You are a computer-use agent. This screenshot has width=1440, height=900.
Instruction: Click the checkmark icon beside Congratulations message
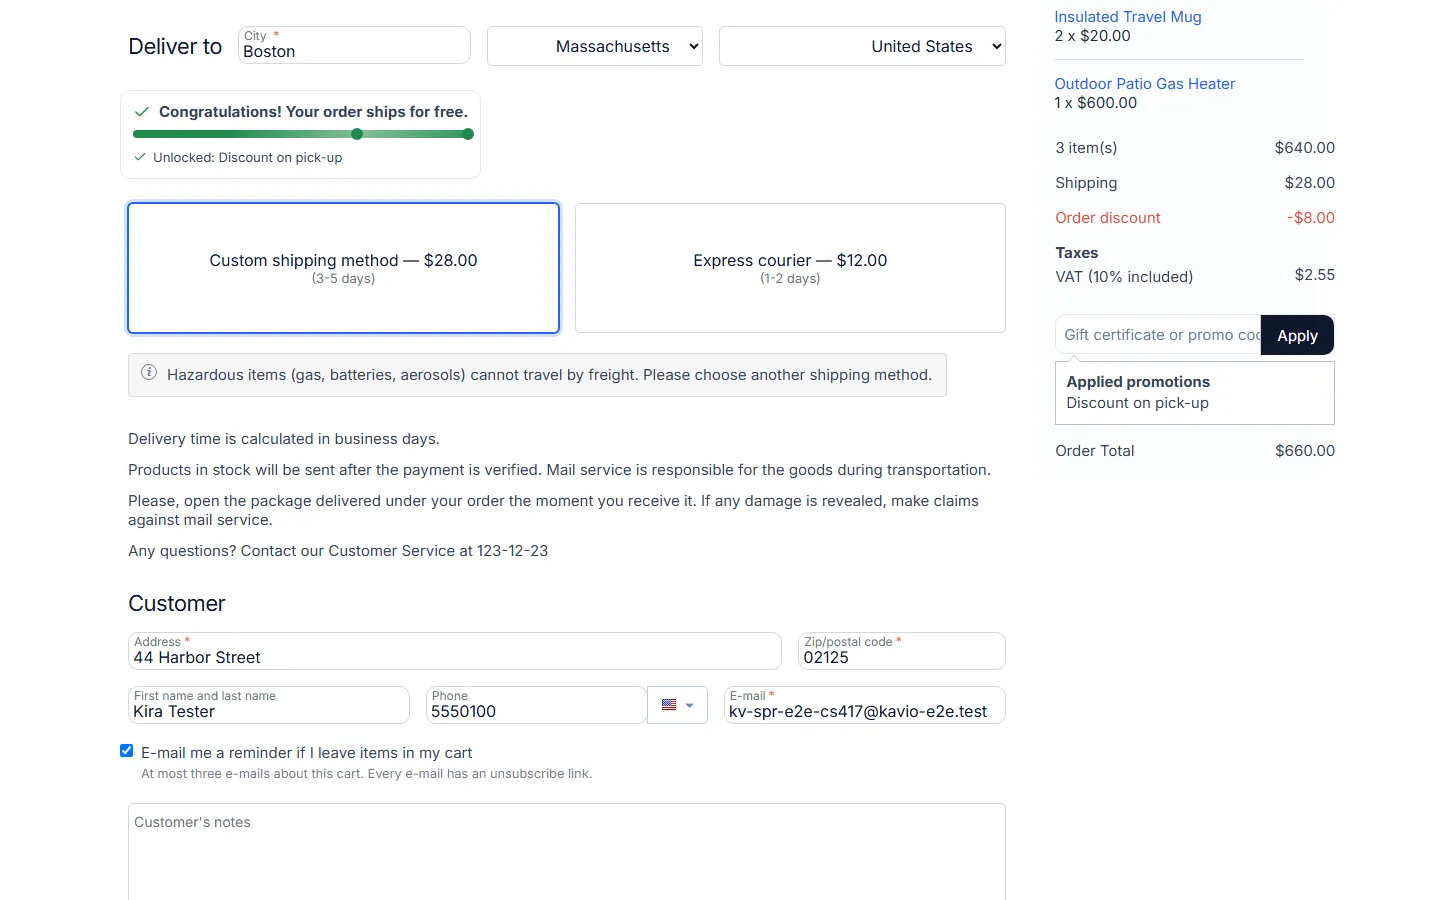(x=142, y=112)
